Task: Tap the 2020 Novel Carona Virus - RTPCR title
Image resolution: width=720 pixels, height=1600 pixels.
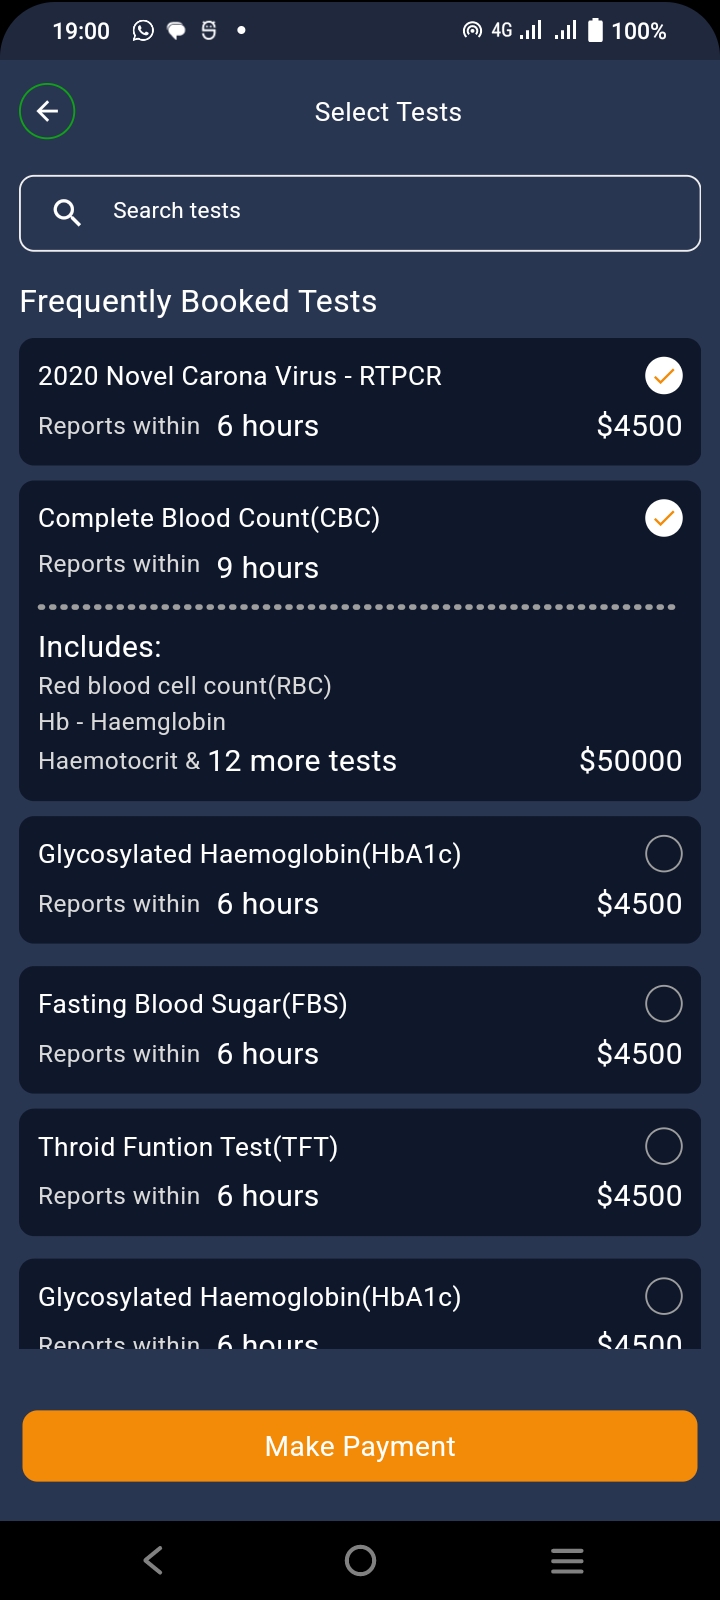Action: [240, 376]
